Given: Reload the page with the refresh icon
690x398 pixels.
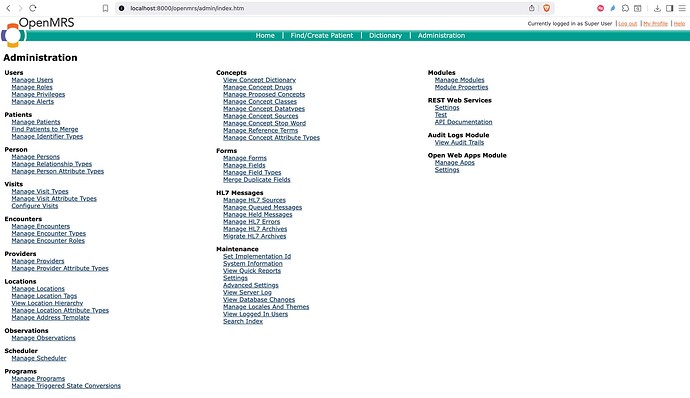Looking at the screenshot, I should click(x=33, y=8).
